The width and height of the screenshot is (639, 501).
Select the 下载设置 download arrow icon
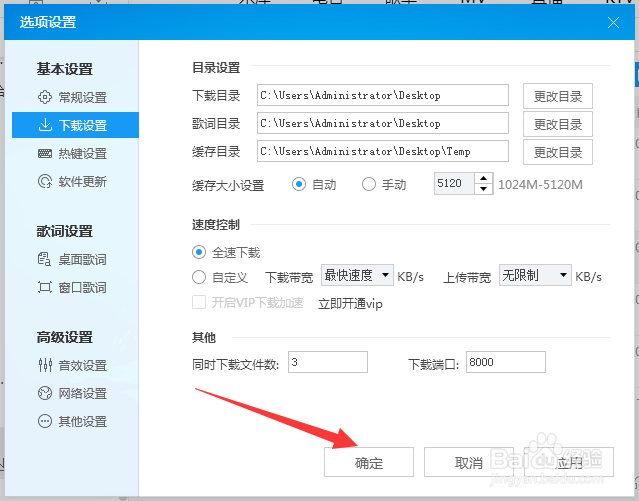45,125
